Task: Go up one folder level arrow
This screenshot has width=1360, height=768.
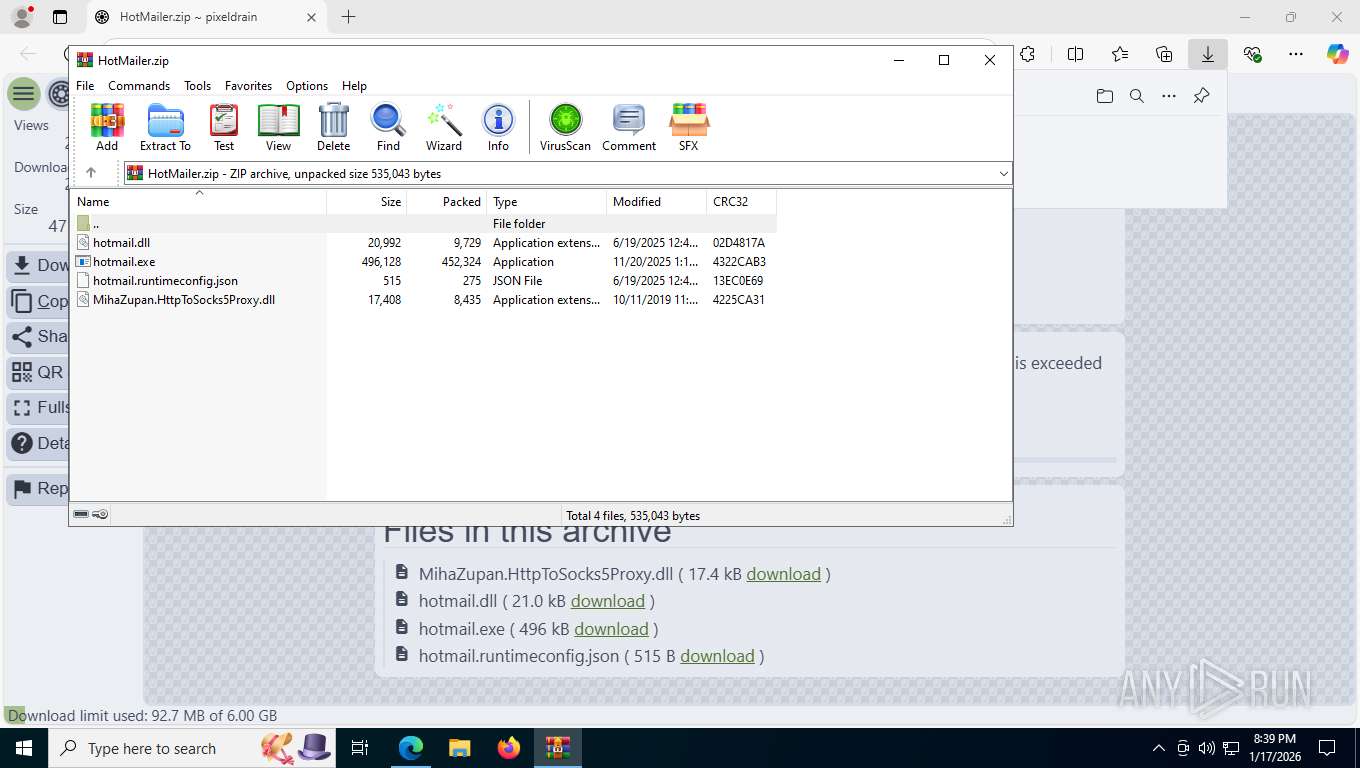Action: tap(91, 173)
